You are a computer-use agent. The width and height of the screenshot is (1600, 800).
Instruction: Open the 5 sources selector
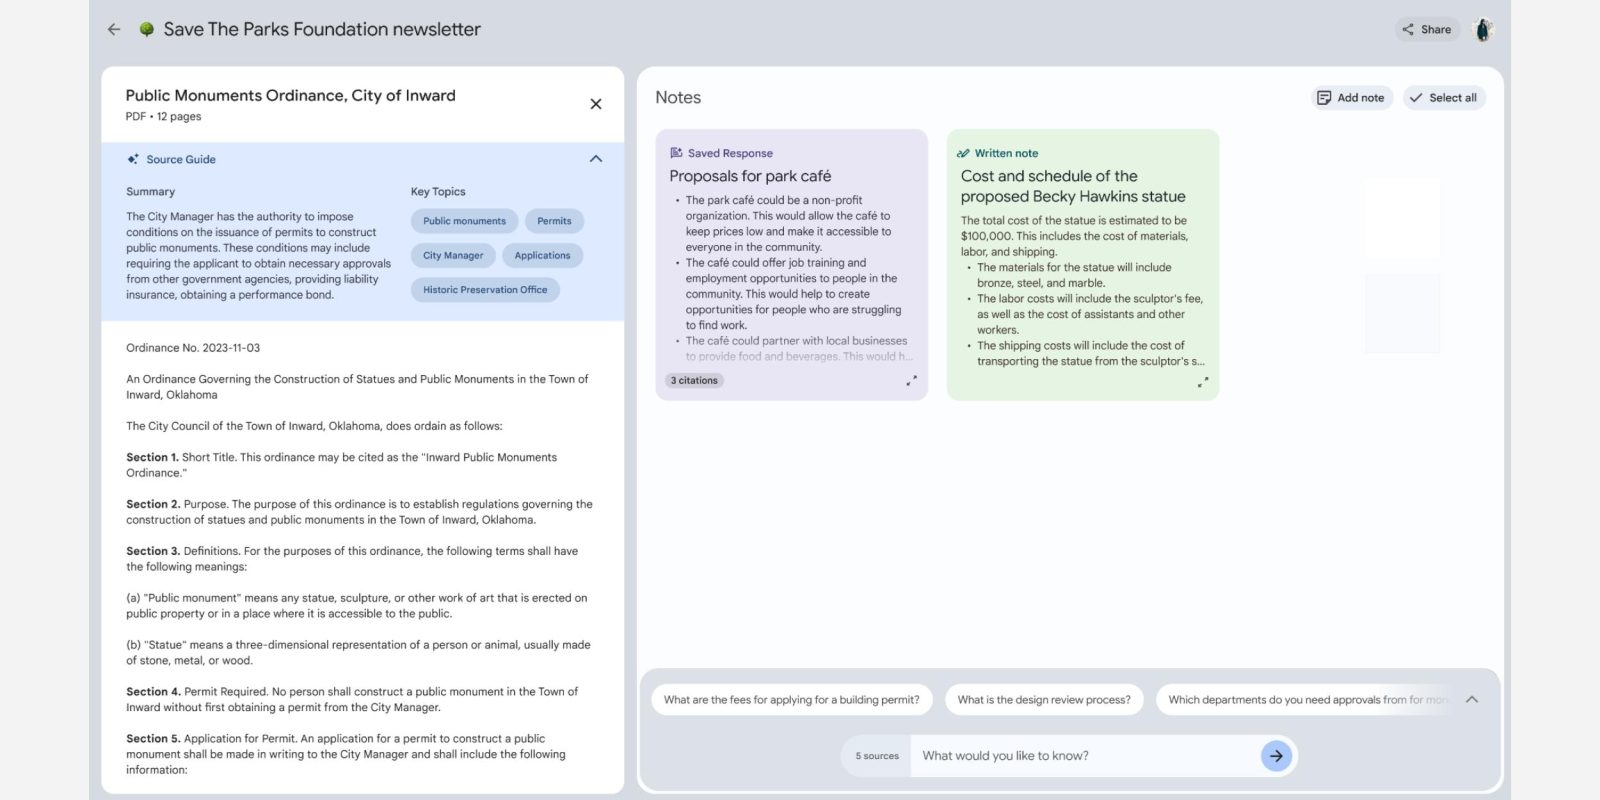(x=877, y=756)
